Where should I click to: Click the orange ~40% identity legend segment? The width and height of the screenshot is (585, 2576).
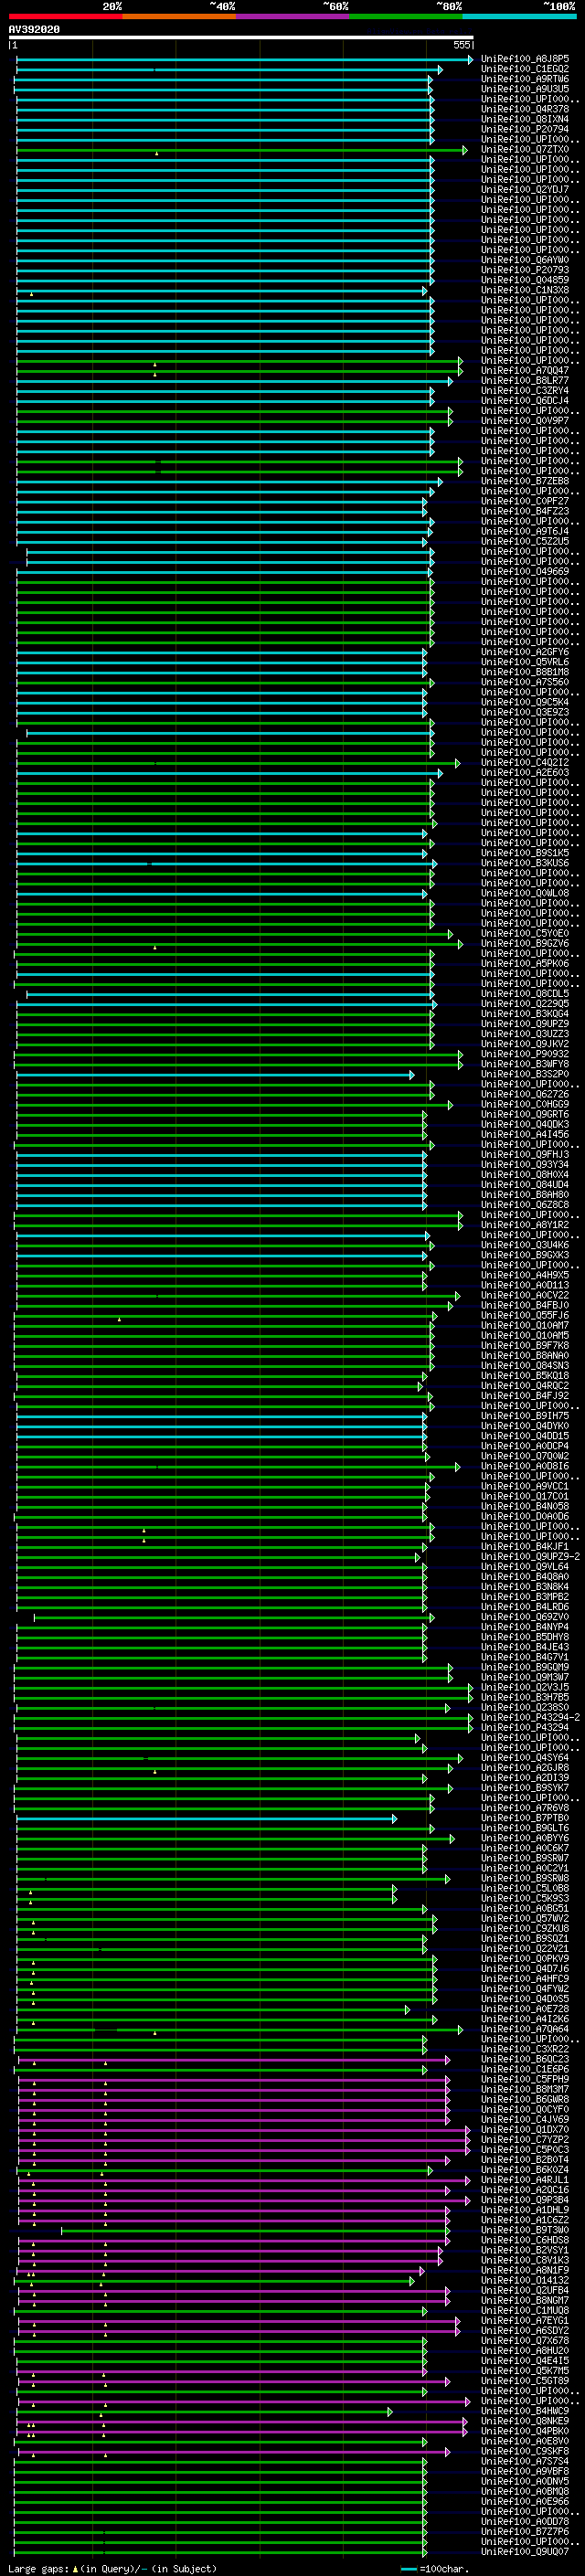coord(179,16)
